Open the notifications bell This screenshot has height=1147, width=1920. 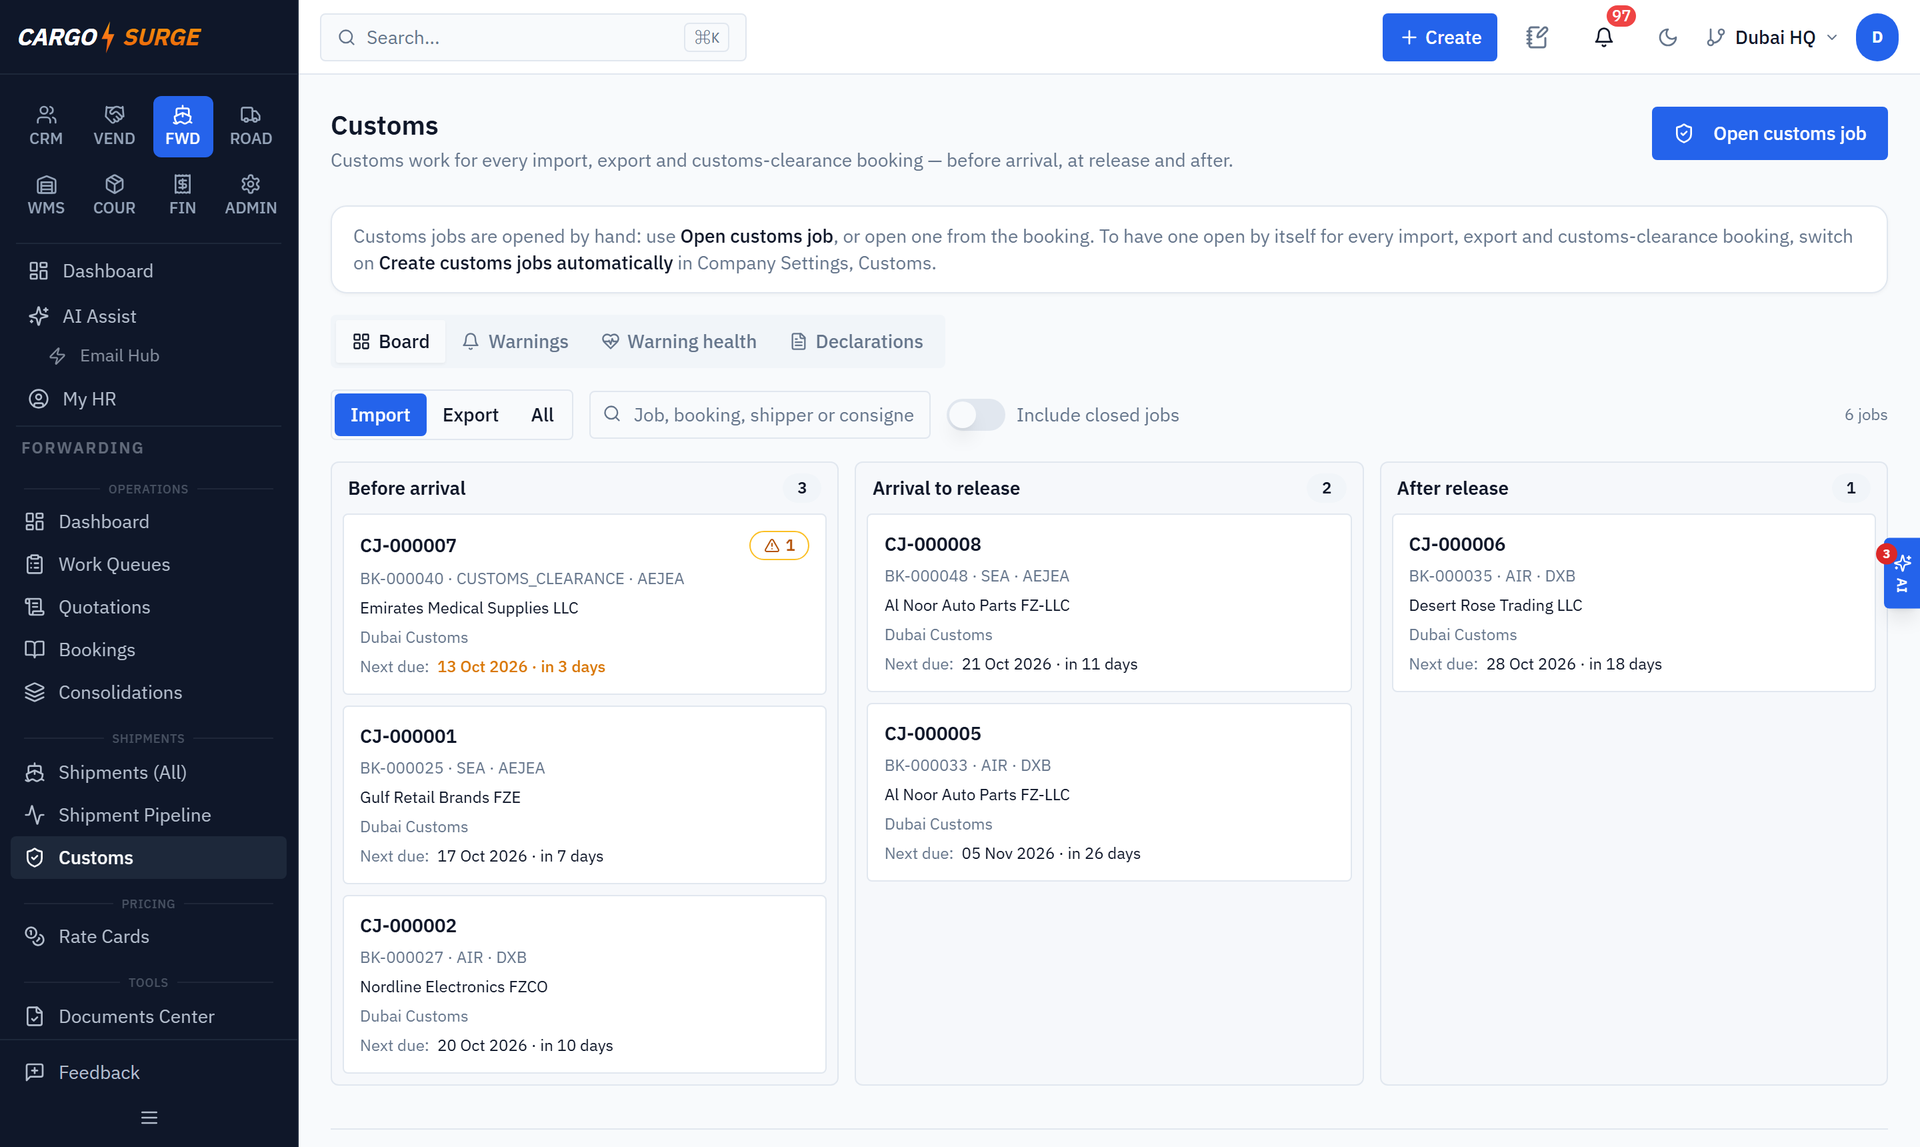pos(1603,37)
